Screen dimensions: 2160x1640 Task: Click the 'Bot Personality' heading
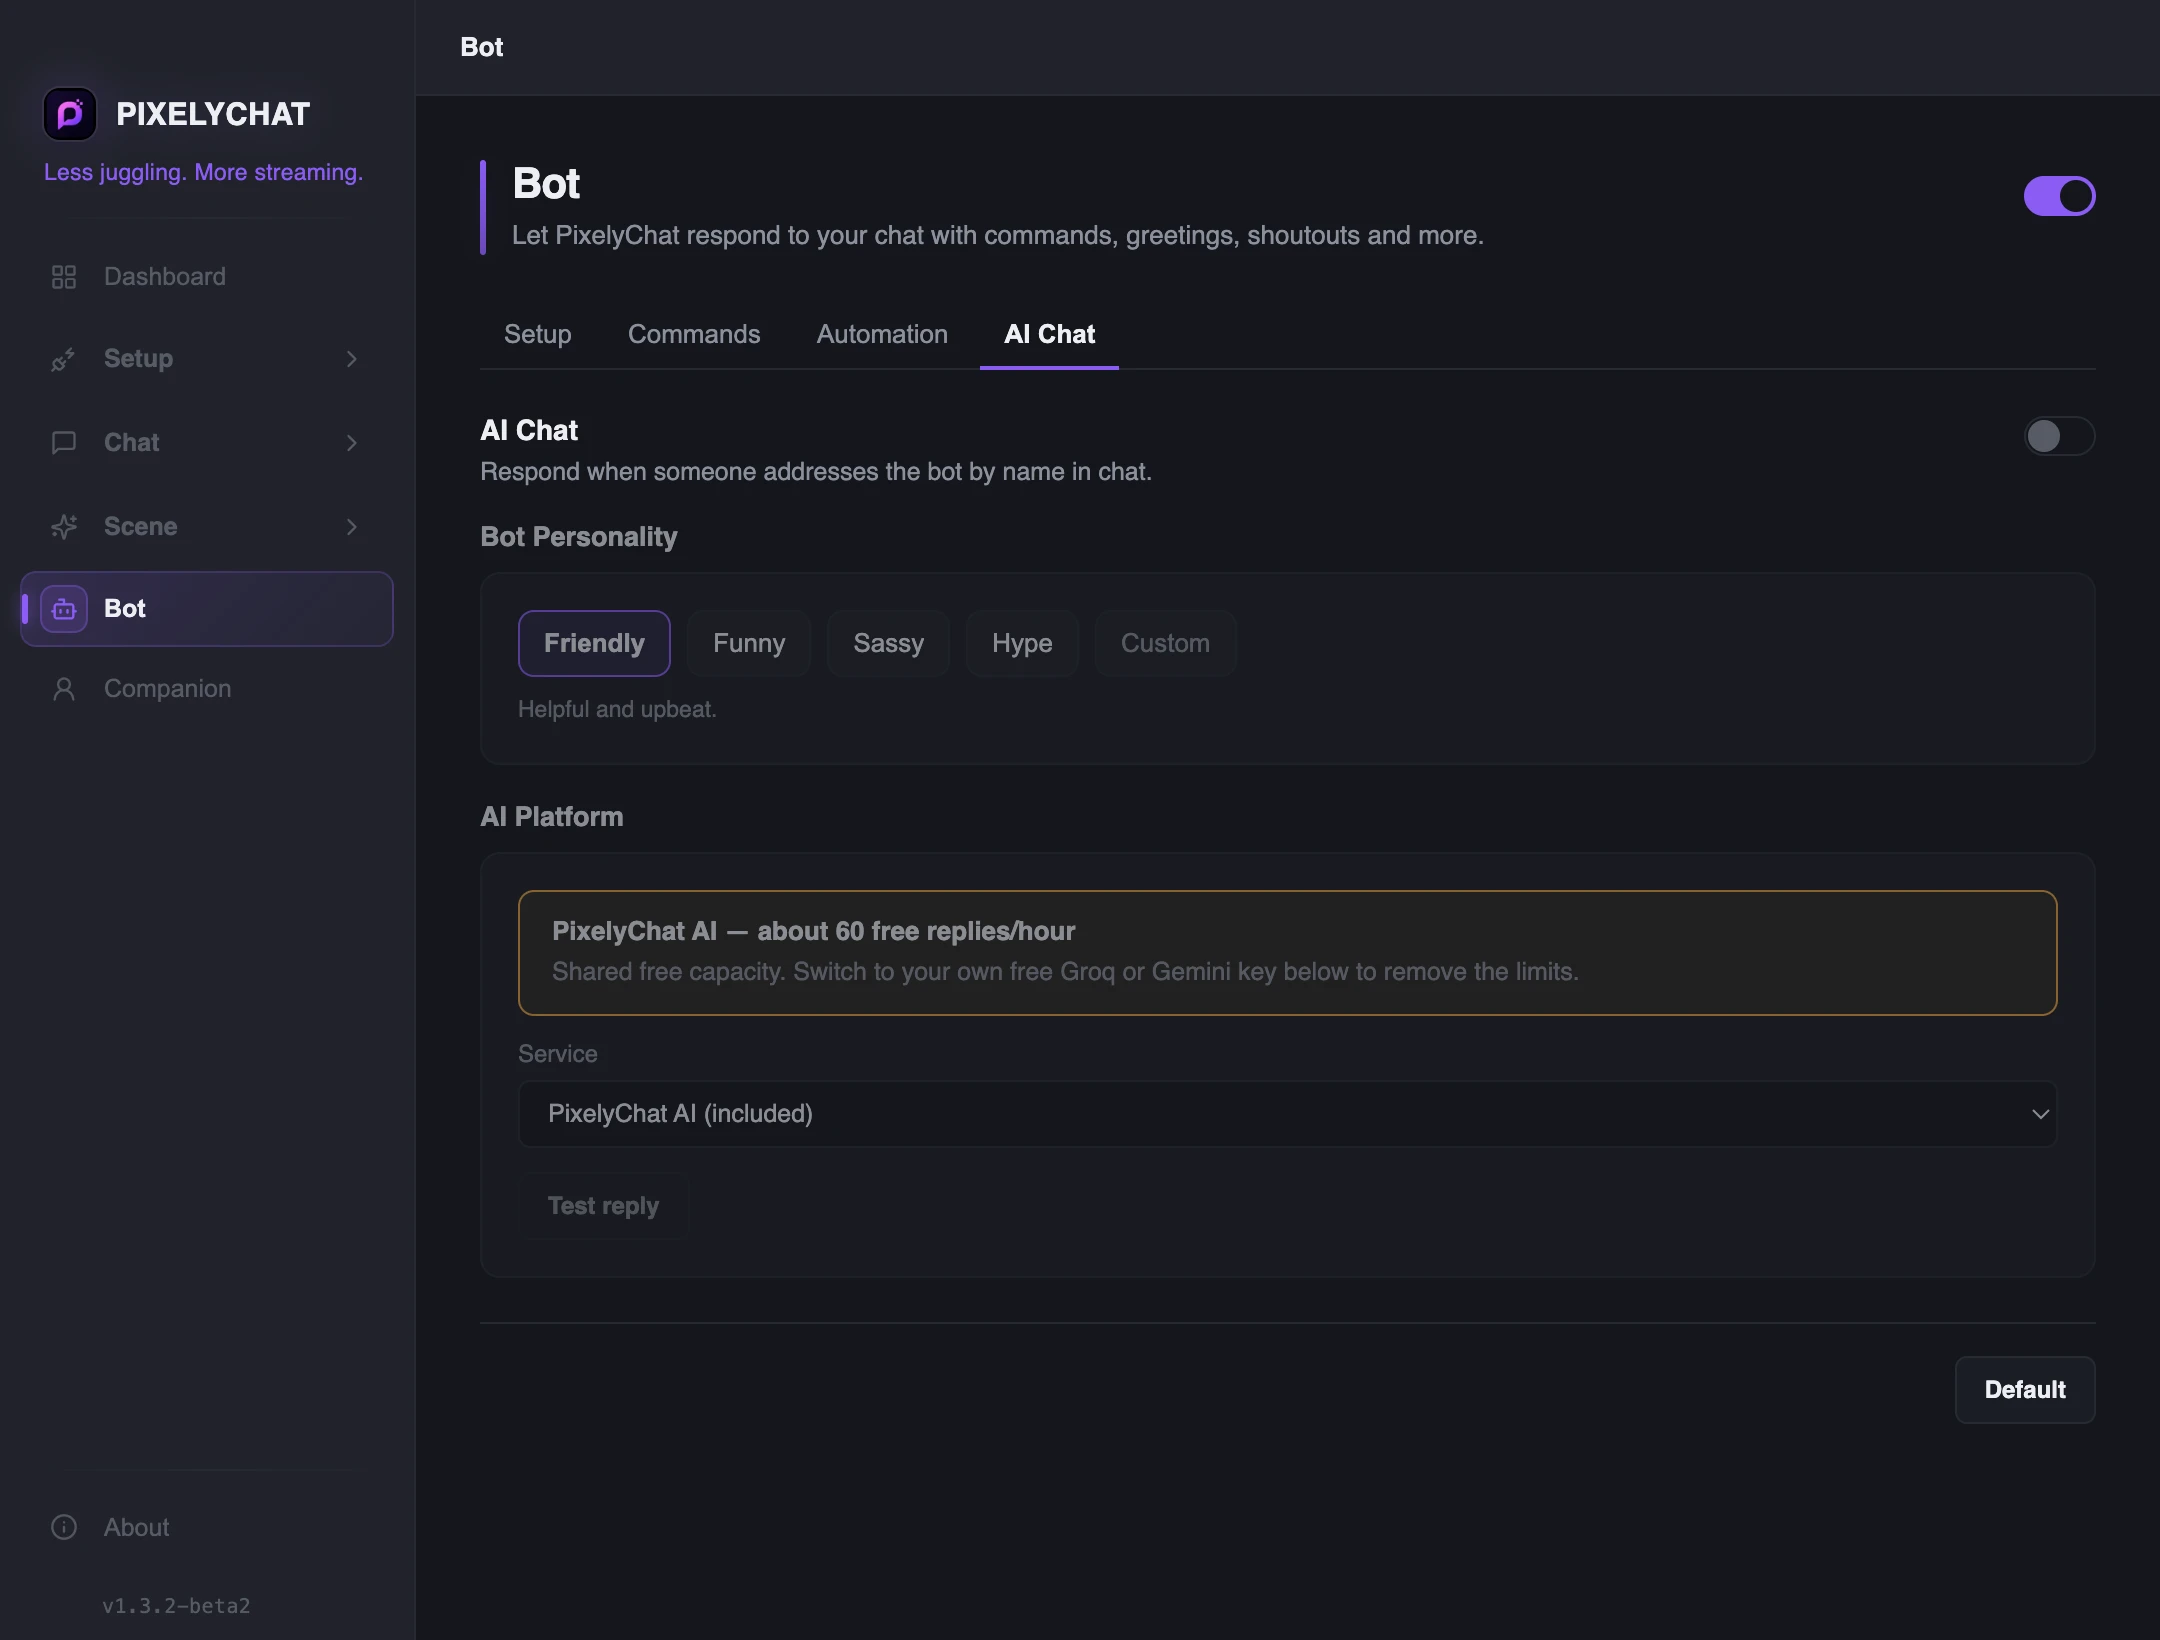coord(579,537)
